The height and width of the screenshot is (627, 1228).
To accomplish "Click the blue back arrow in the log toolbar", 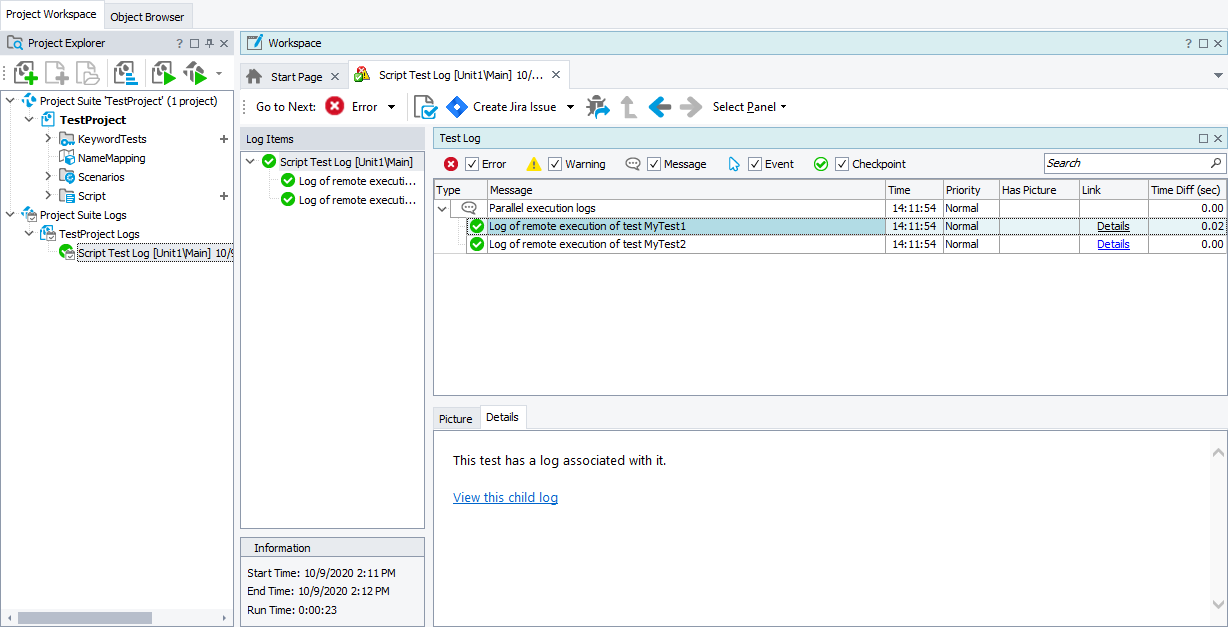I will click(659, 107).
